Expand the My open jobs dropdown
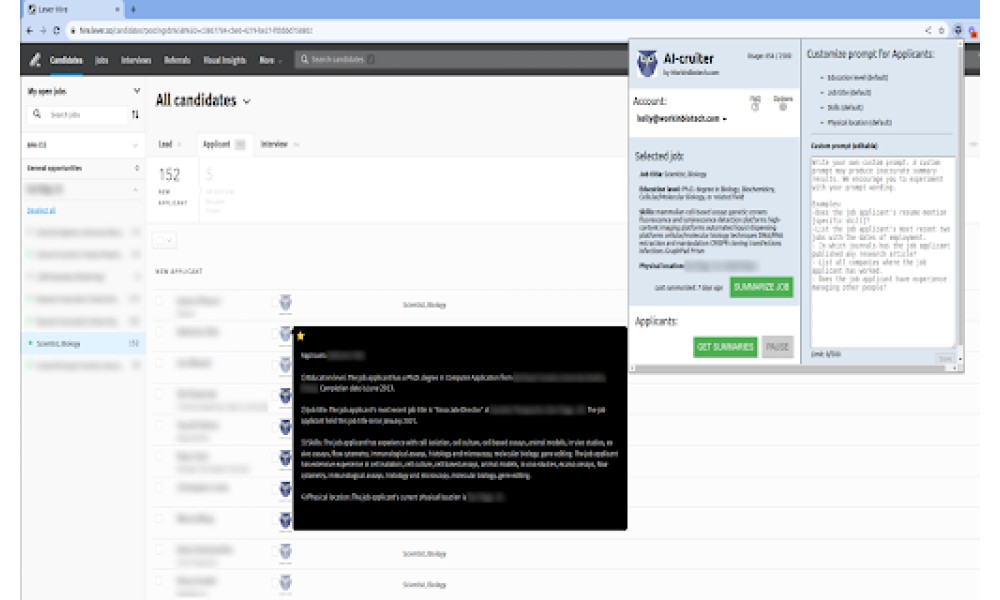 136,91
